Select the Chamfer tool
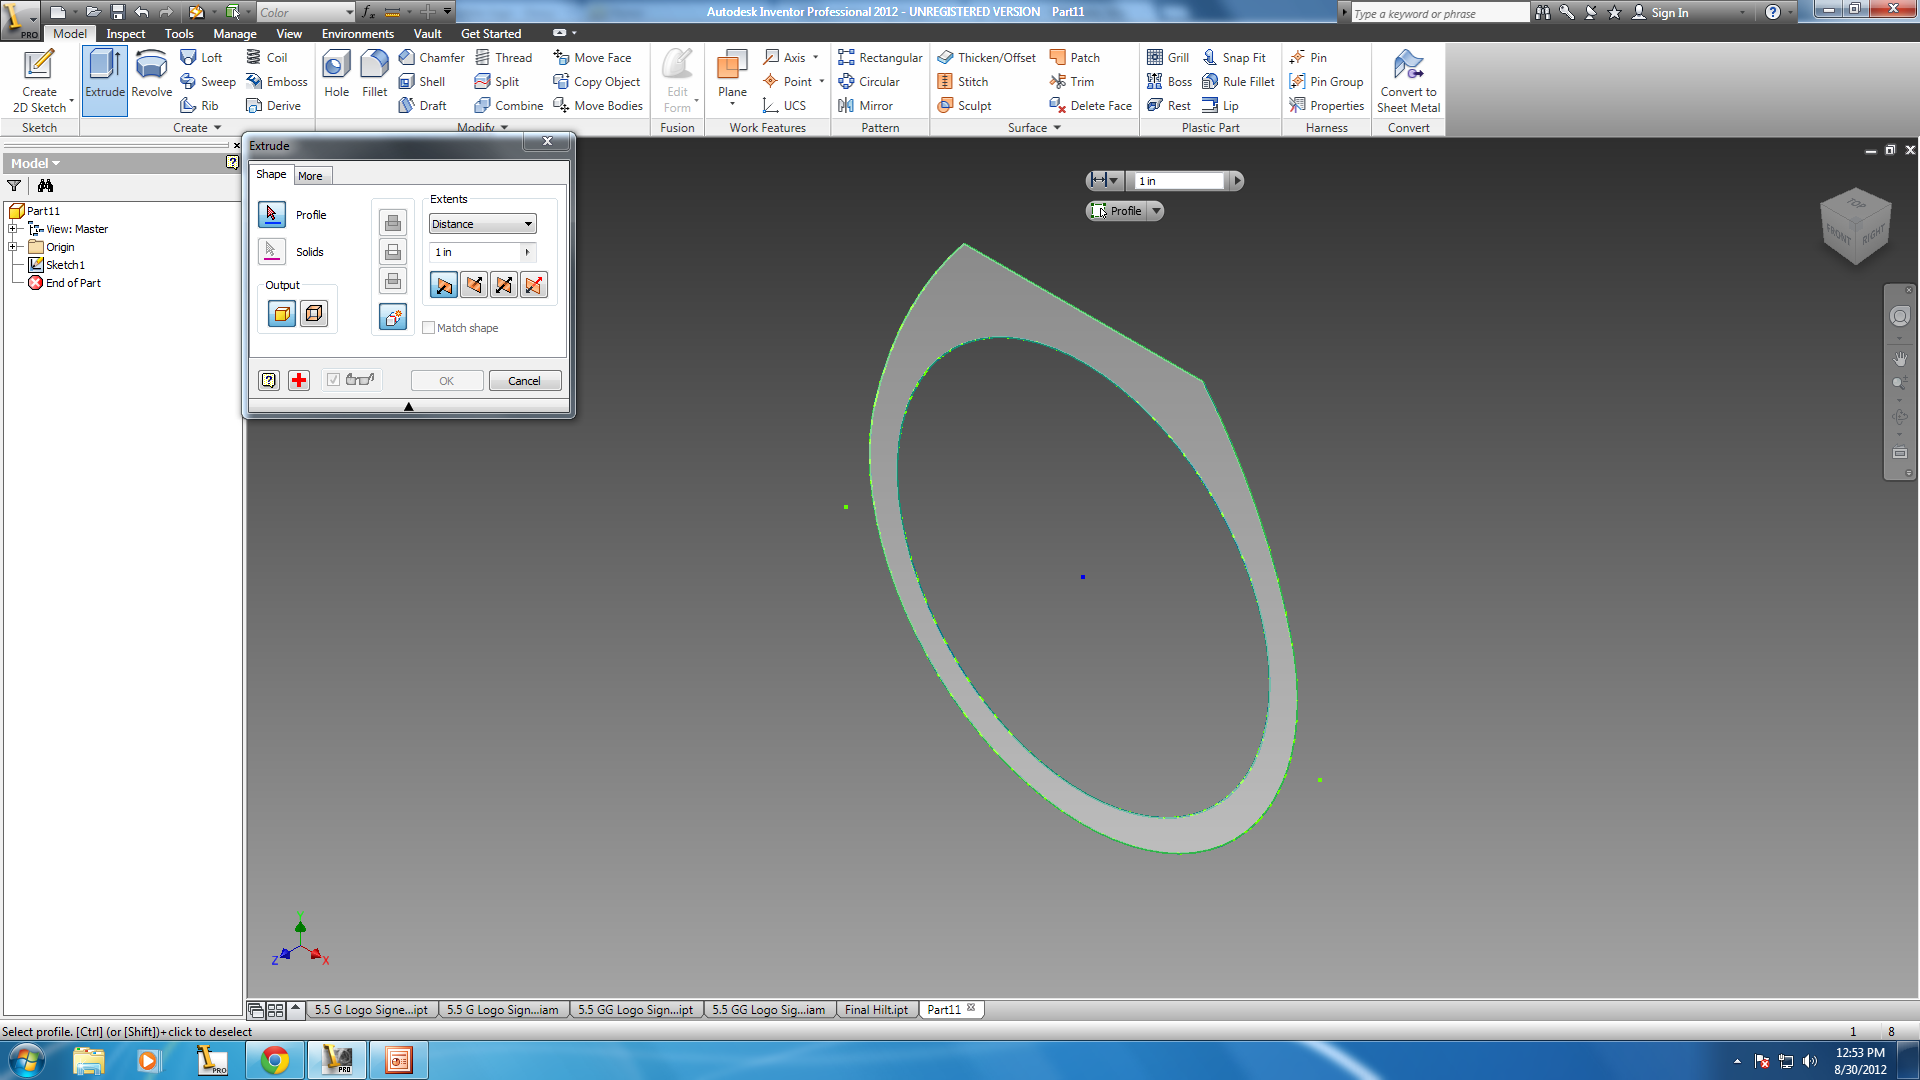 click(x=431, y=57)
